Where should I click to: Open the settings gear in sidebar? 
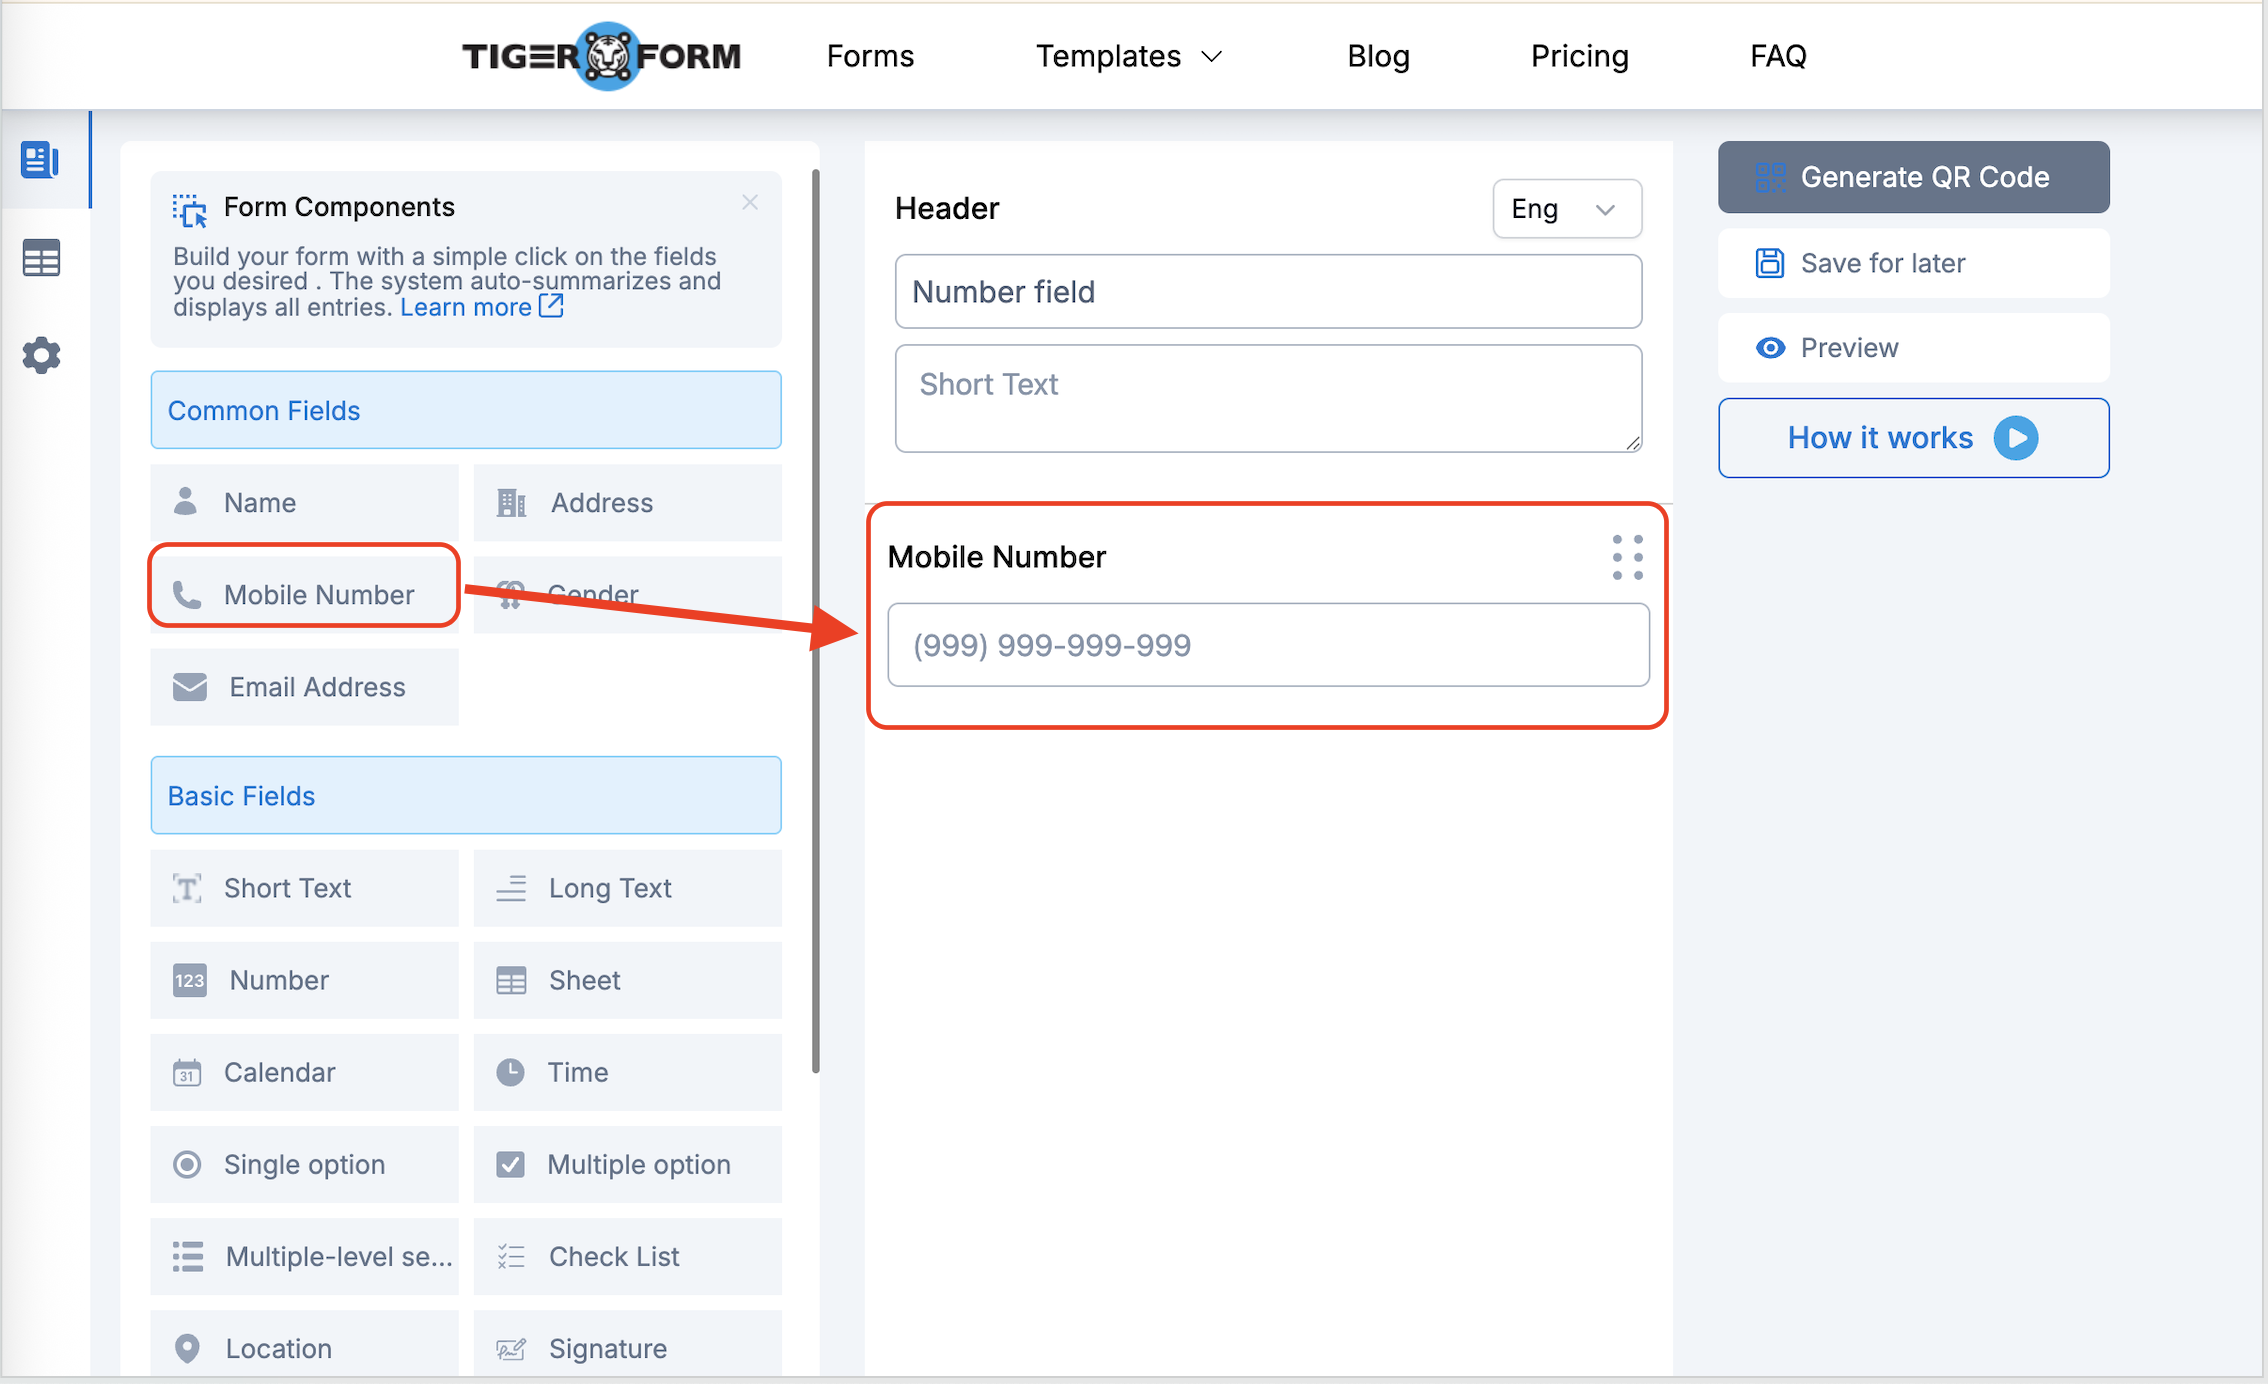click(x=41, y=355)
